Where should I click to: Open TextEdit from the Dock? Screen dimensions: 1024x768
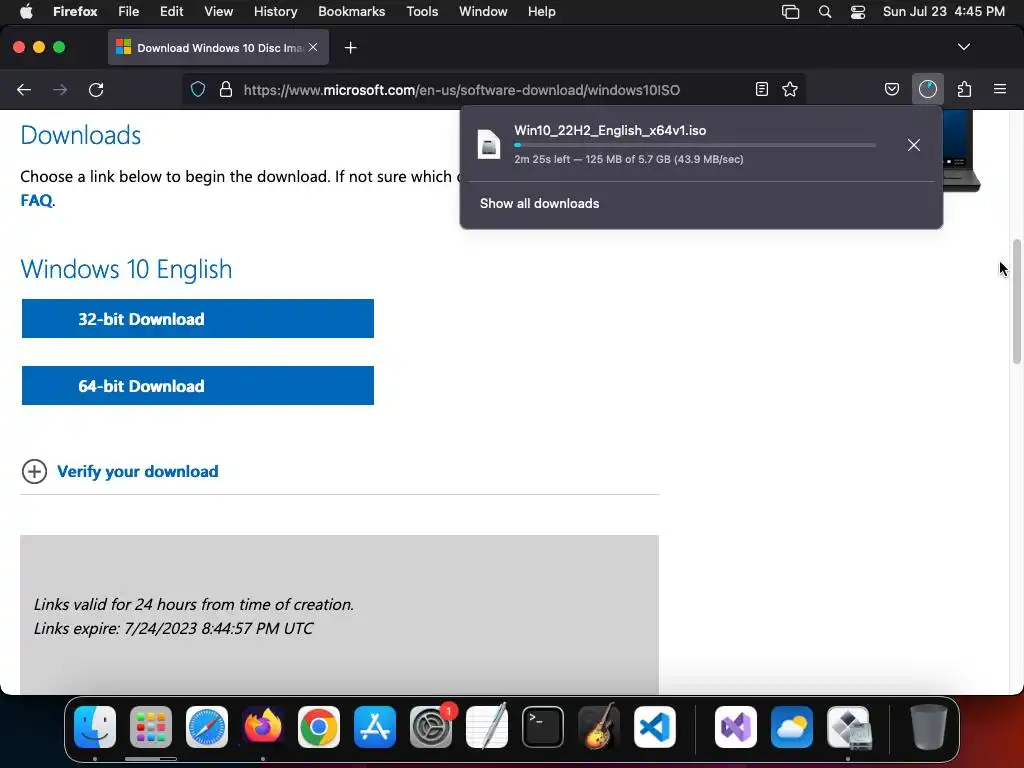[487, 727]
